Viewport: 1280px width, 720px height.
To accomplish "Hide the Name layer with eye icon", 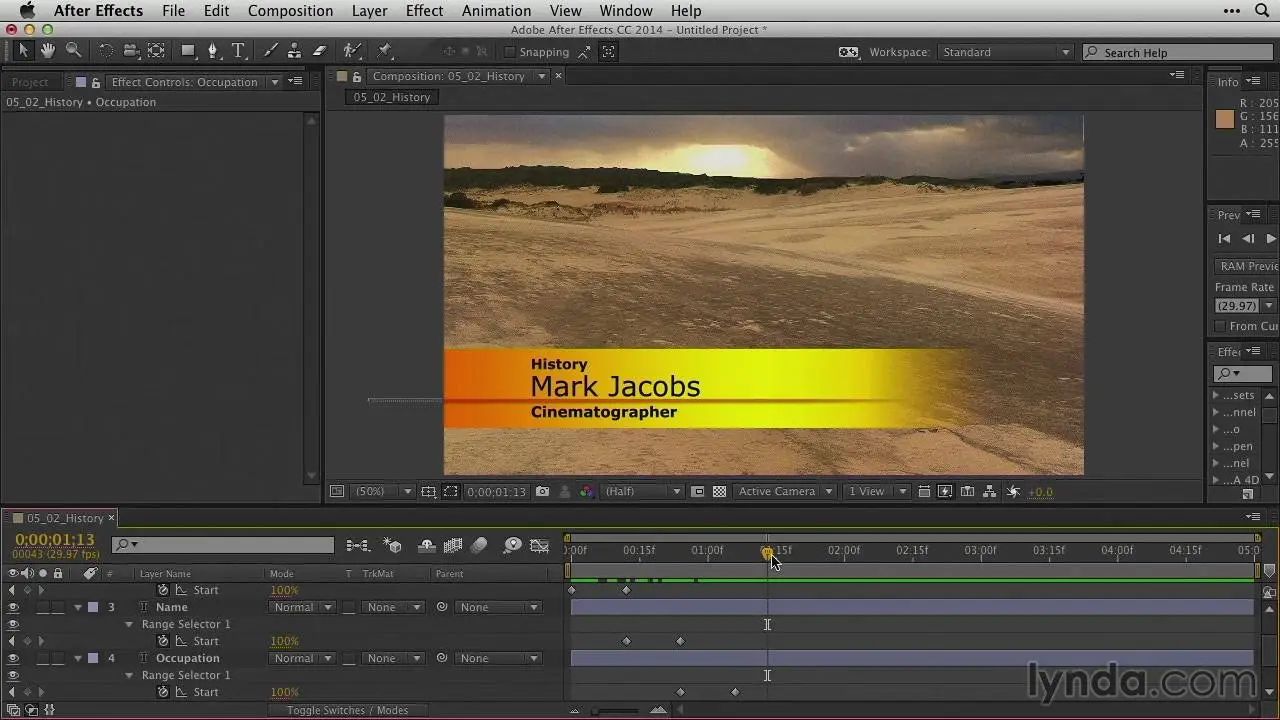I will pyautogui.click(x=13, y=607).
